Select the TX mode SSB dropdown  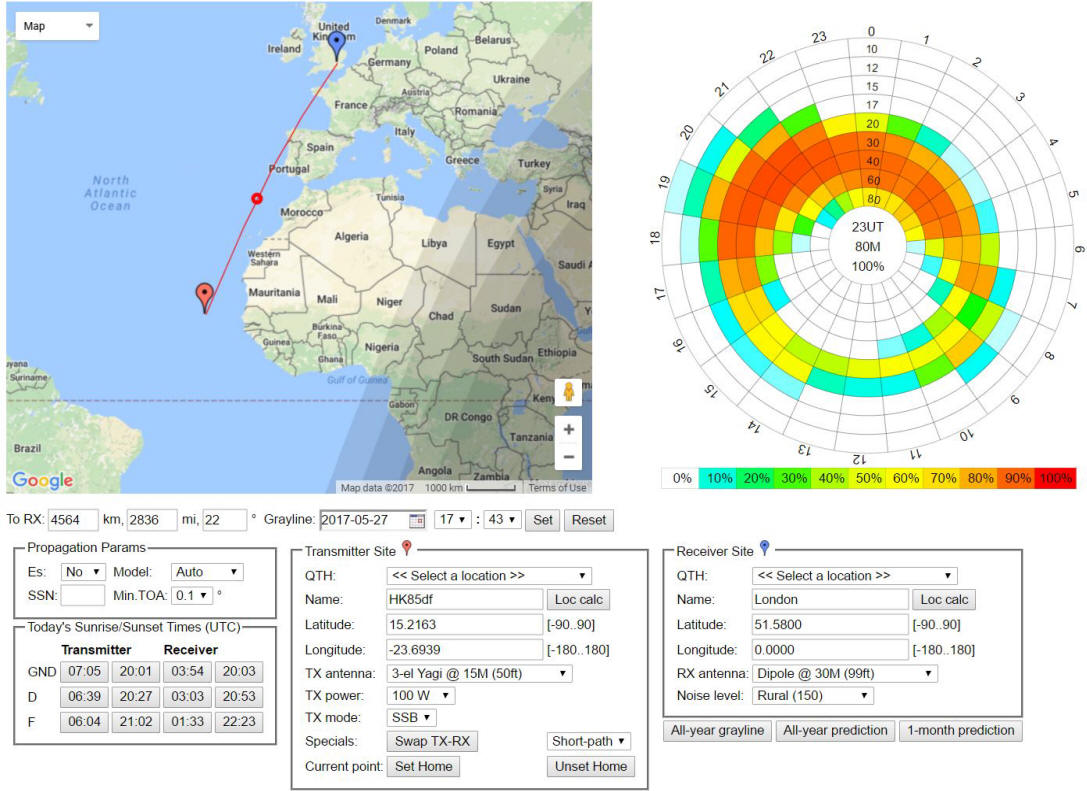pyautogui.click(x=411, y=718)
